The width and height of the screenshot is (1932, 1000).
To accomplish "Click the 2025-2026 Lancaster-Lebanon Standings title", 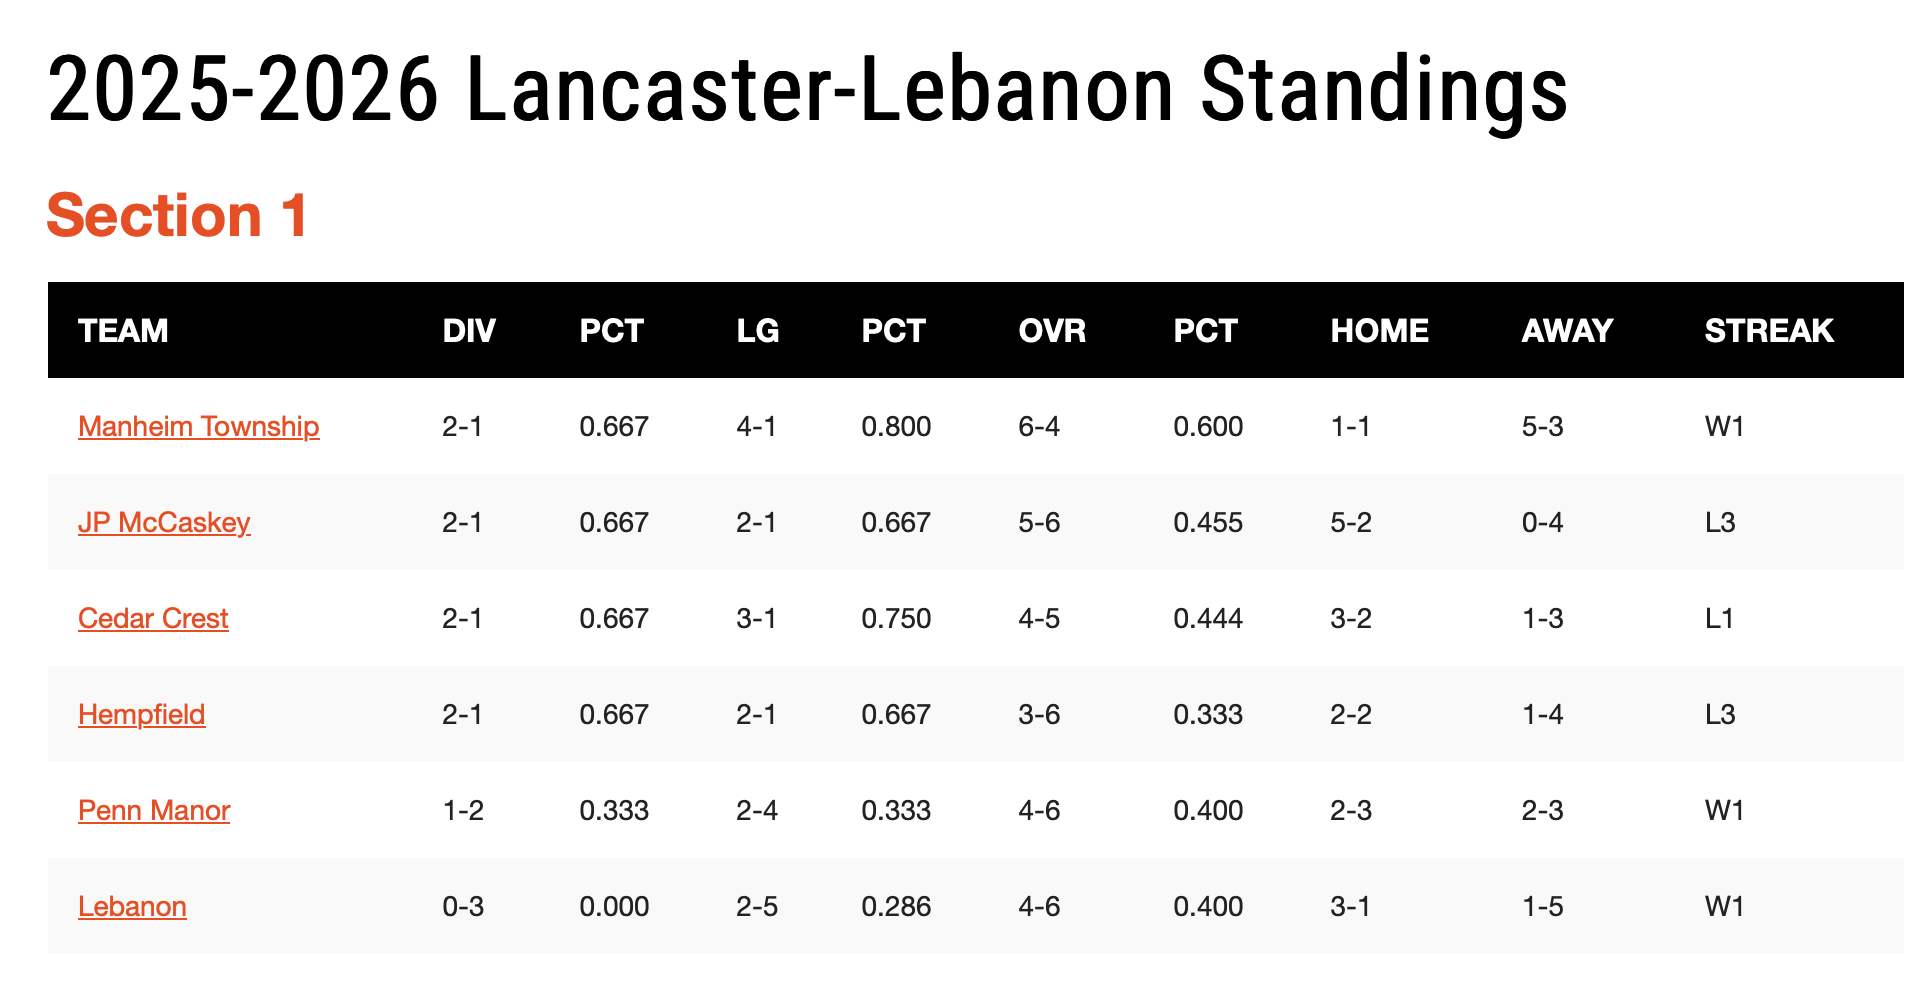I will pyautogui.click(x=806, y=90).
